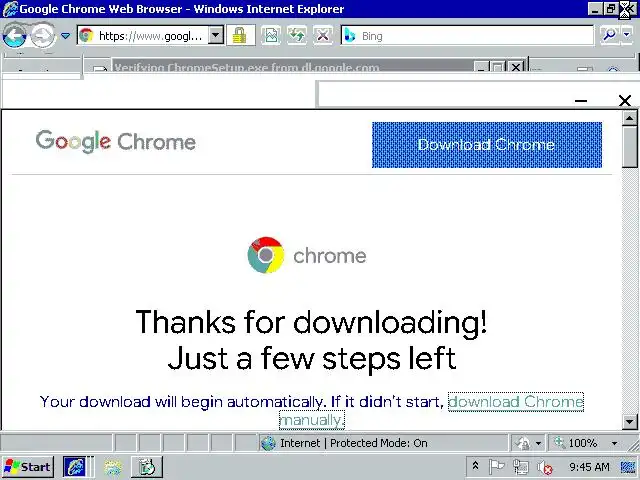Click the page scrollbar up arrow

pos(629,118)
